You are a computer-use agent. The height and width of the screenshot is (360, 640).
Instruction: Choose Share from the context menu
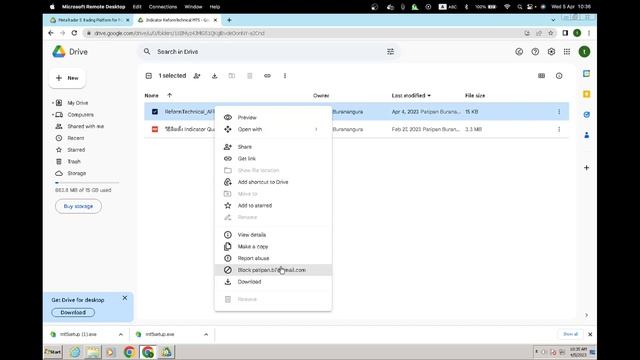273,147
